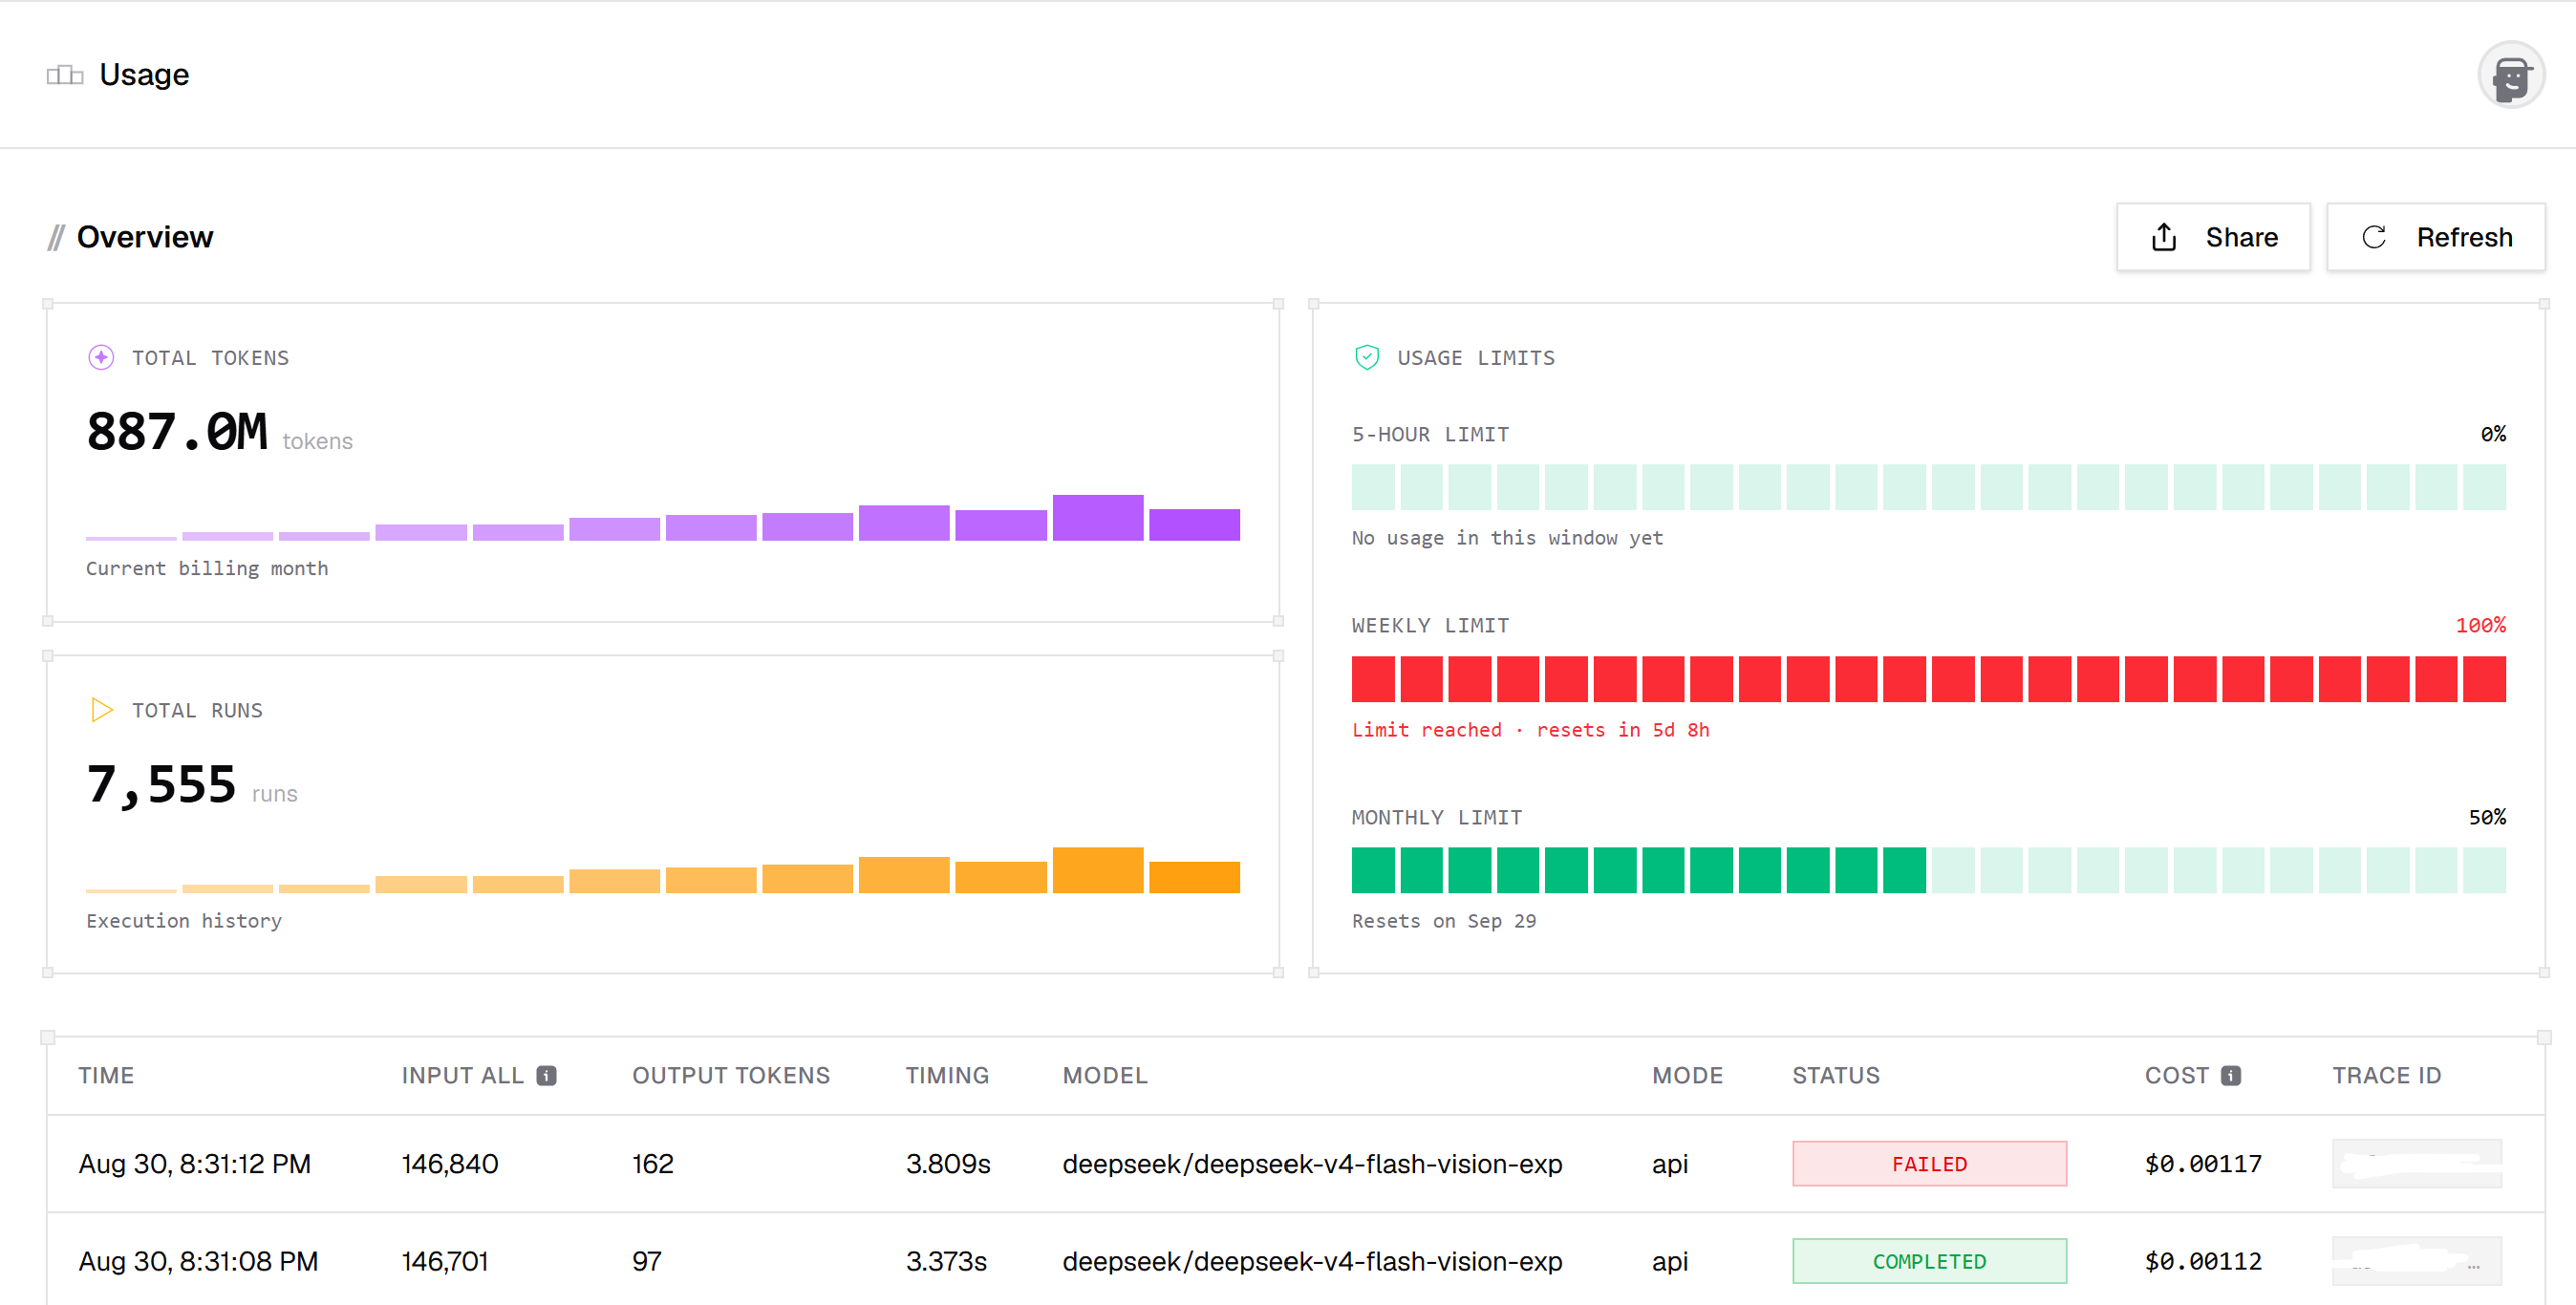Click the Usage chart icon in header
Screen dimensions: 2576x1305
coord(65,75)
